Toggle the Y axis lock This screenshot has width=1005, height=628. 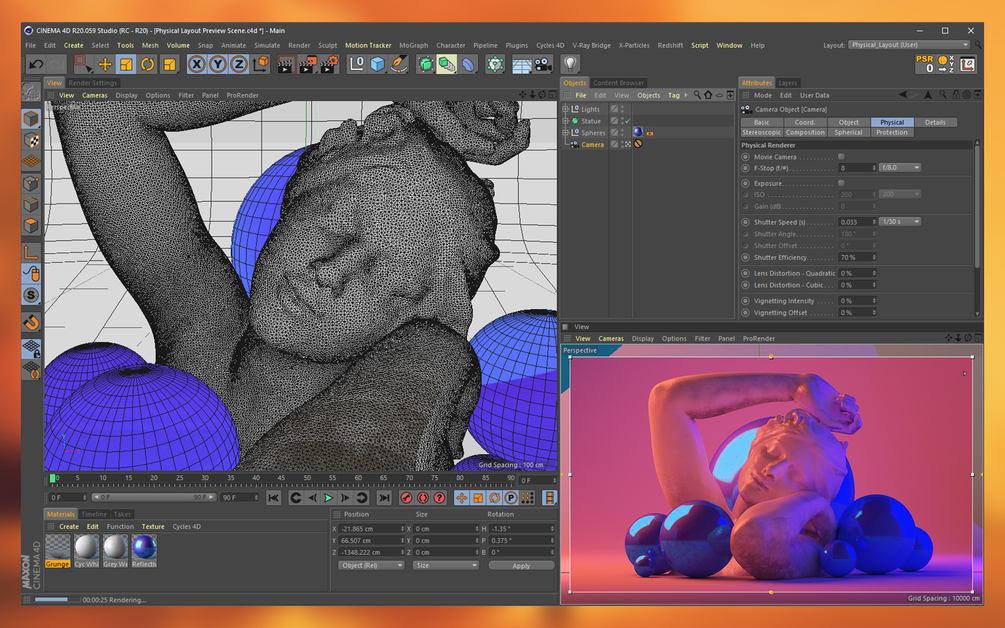coord(218,64)
